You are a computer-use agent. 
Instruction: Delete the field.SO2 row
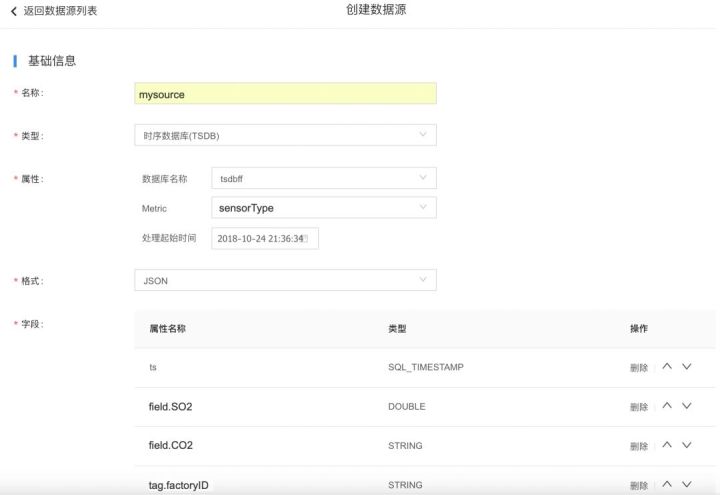(639, 407)
